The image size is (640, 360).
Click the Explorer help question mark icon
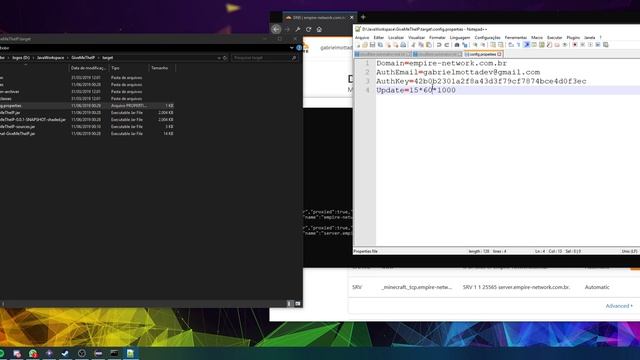(x=299, y=48)
